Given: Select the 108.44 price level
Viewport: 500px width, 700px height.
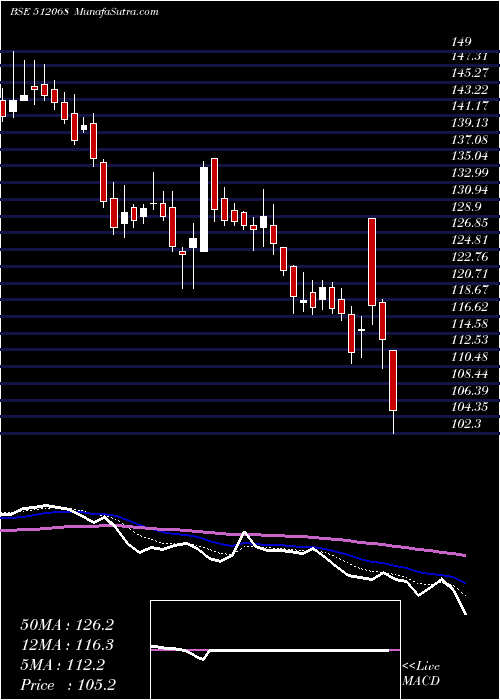Looking at the screenshot, I should click(470, 374).
